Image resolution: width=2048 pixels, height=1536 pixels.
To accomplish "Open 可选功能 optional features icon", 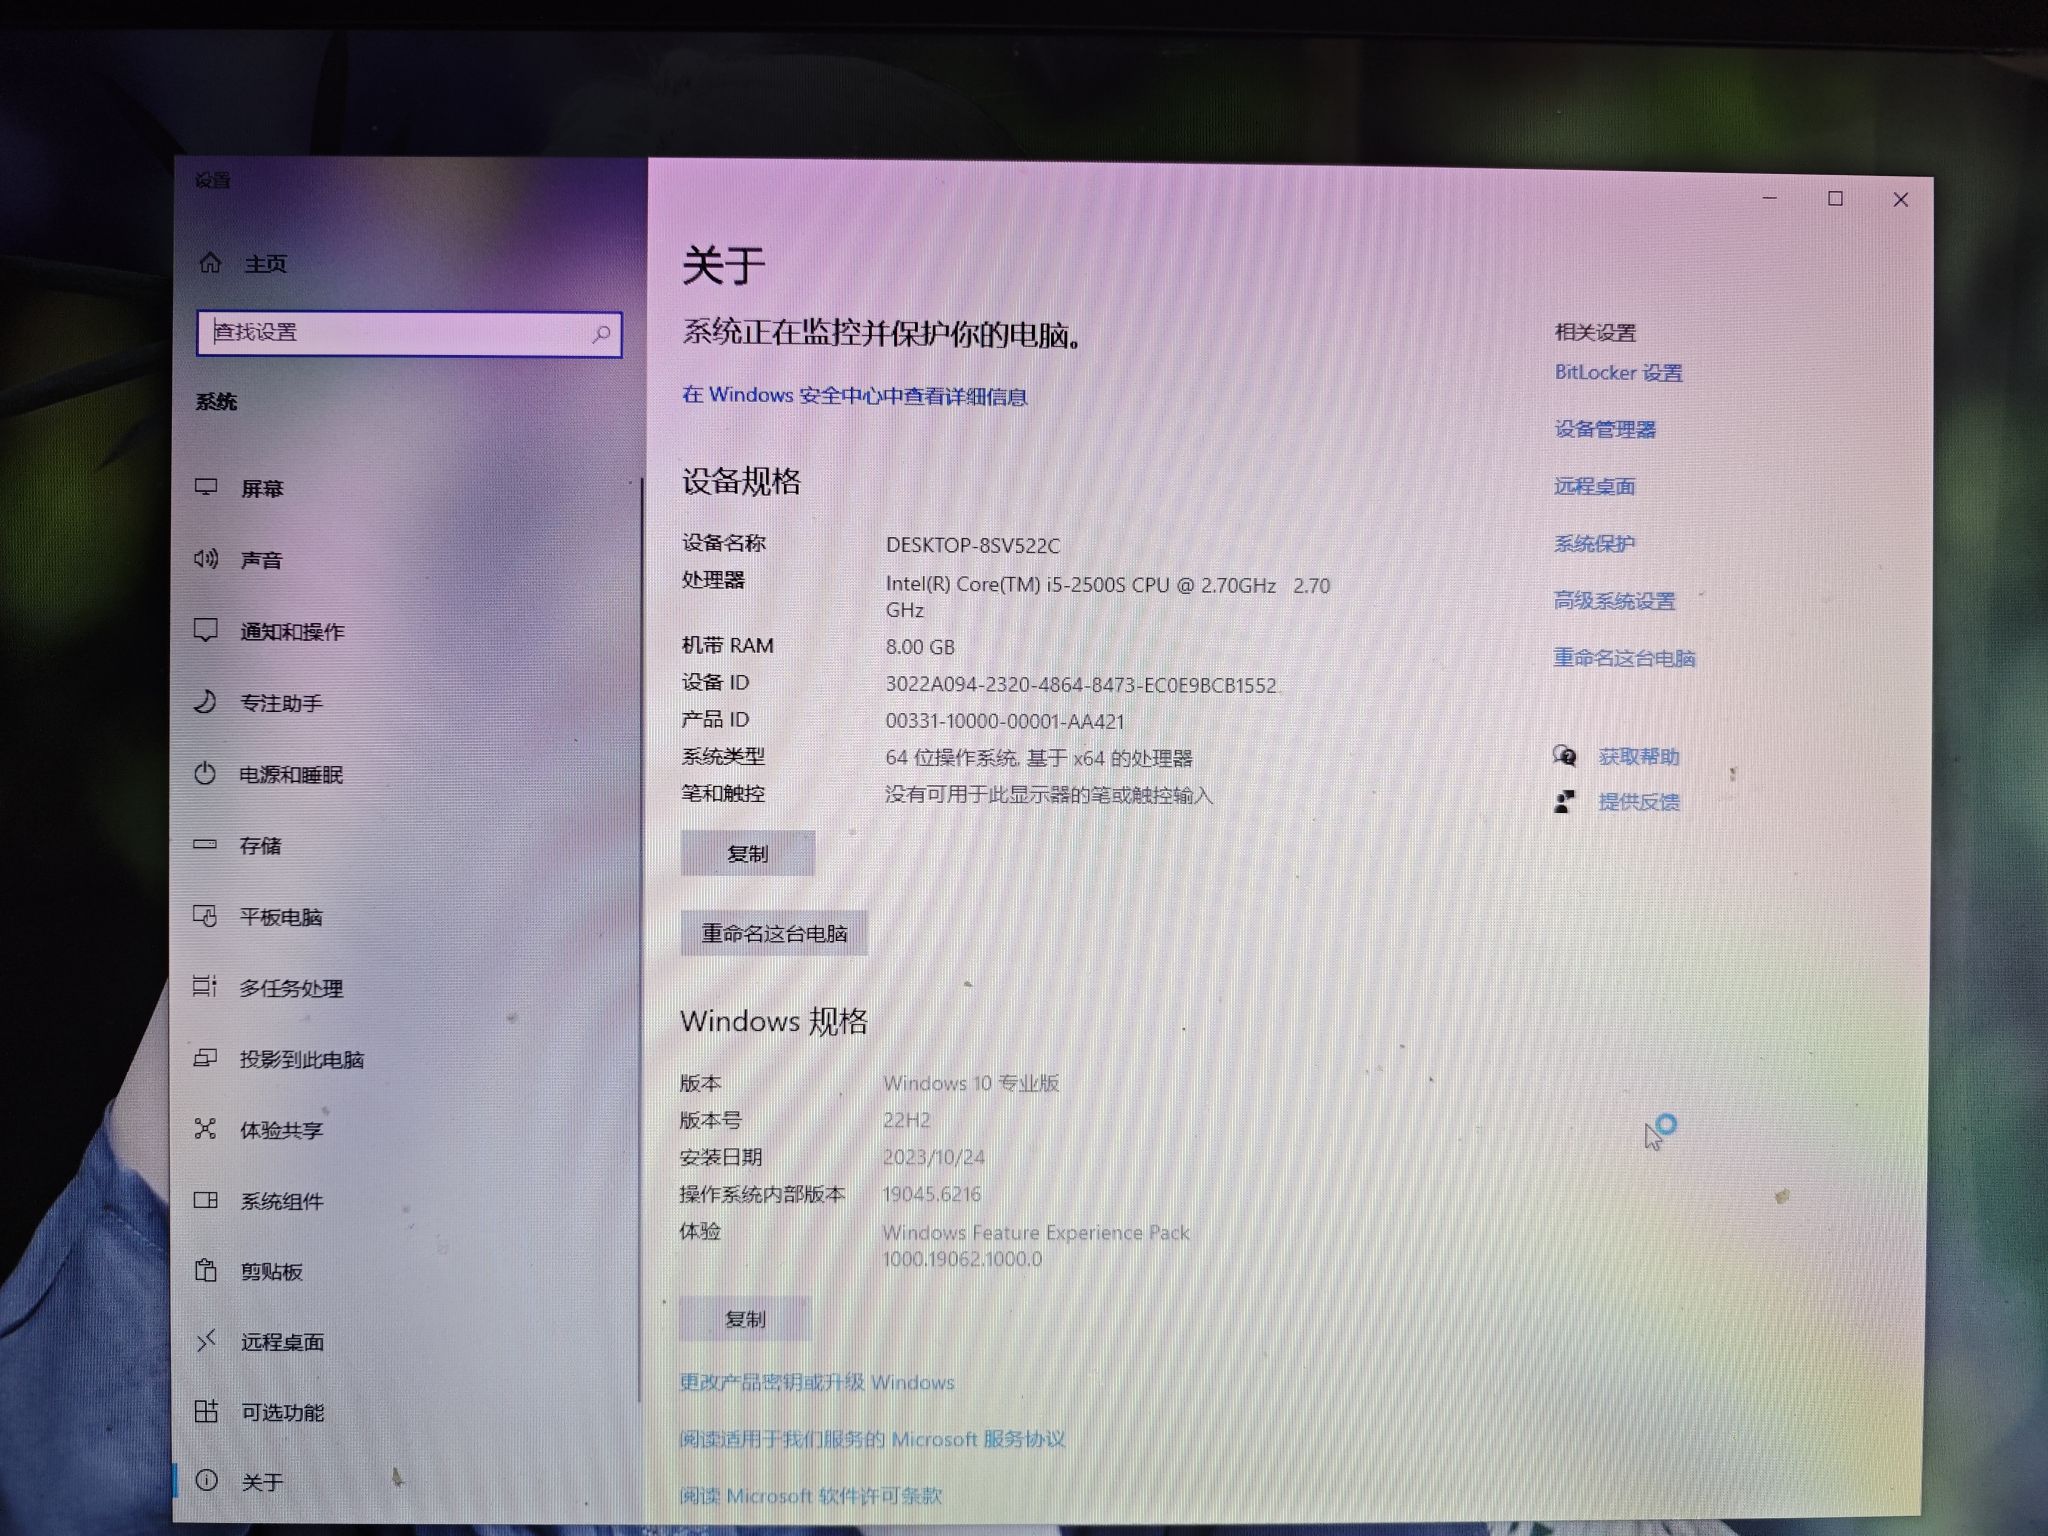I will click(x=206, y=1412).
